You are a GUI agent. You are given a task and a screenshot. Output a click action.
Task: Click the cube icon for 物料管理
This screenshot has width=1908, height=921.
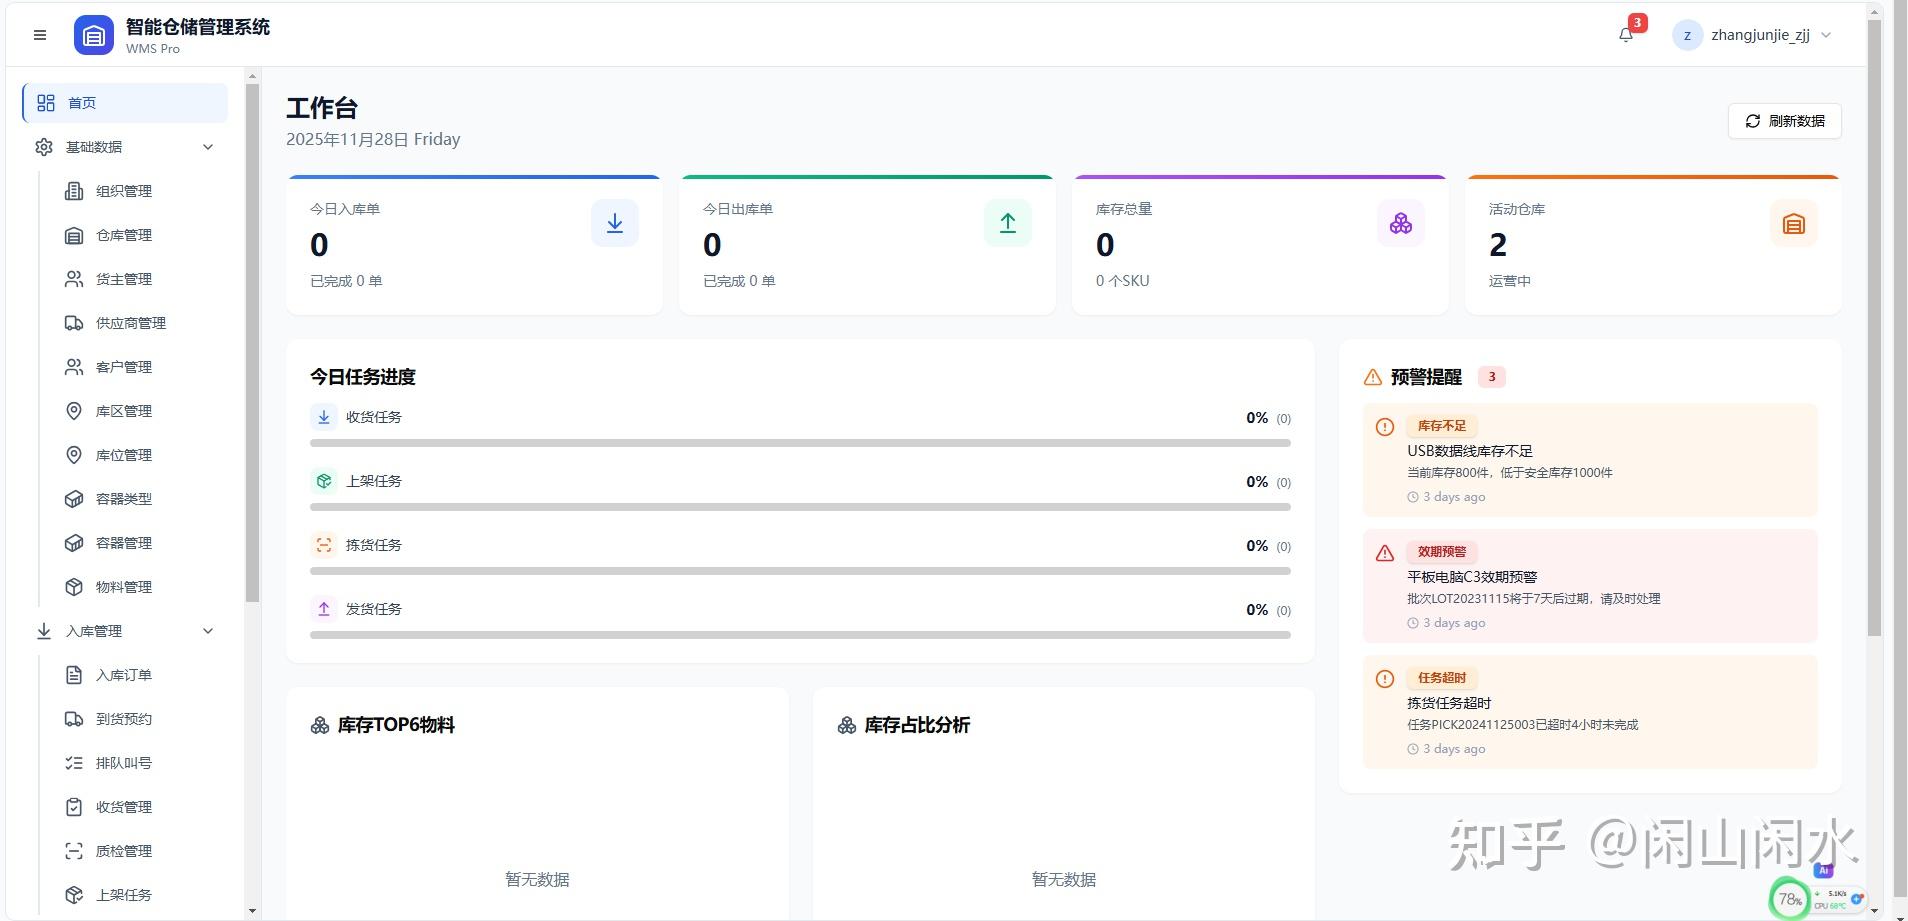[74, 587]
